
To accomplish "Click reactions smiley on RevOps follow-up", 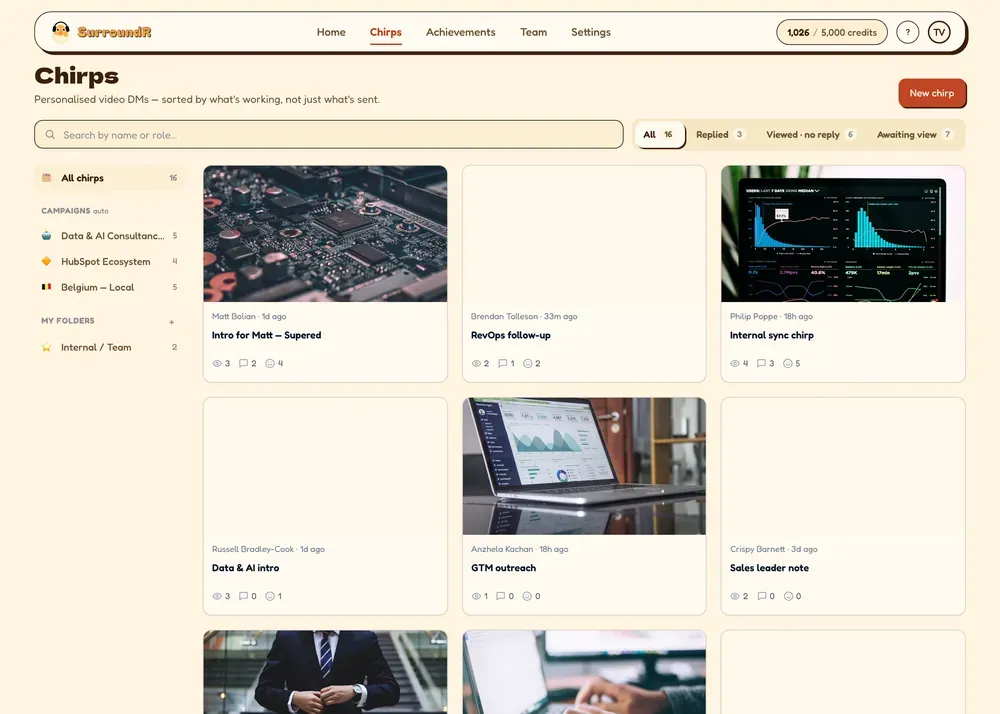I will coord(527,363).
